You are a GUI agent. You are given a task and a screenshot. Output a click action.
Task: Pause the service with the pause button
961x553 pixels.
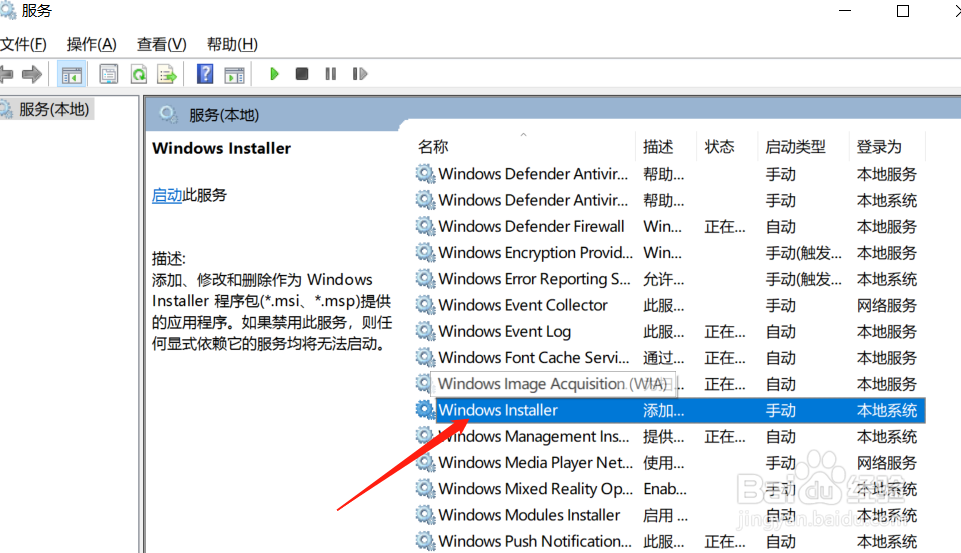[330, 74]
